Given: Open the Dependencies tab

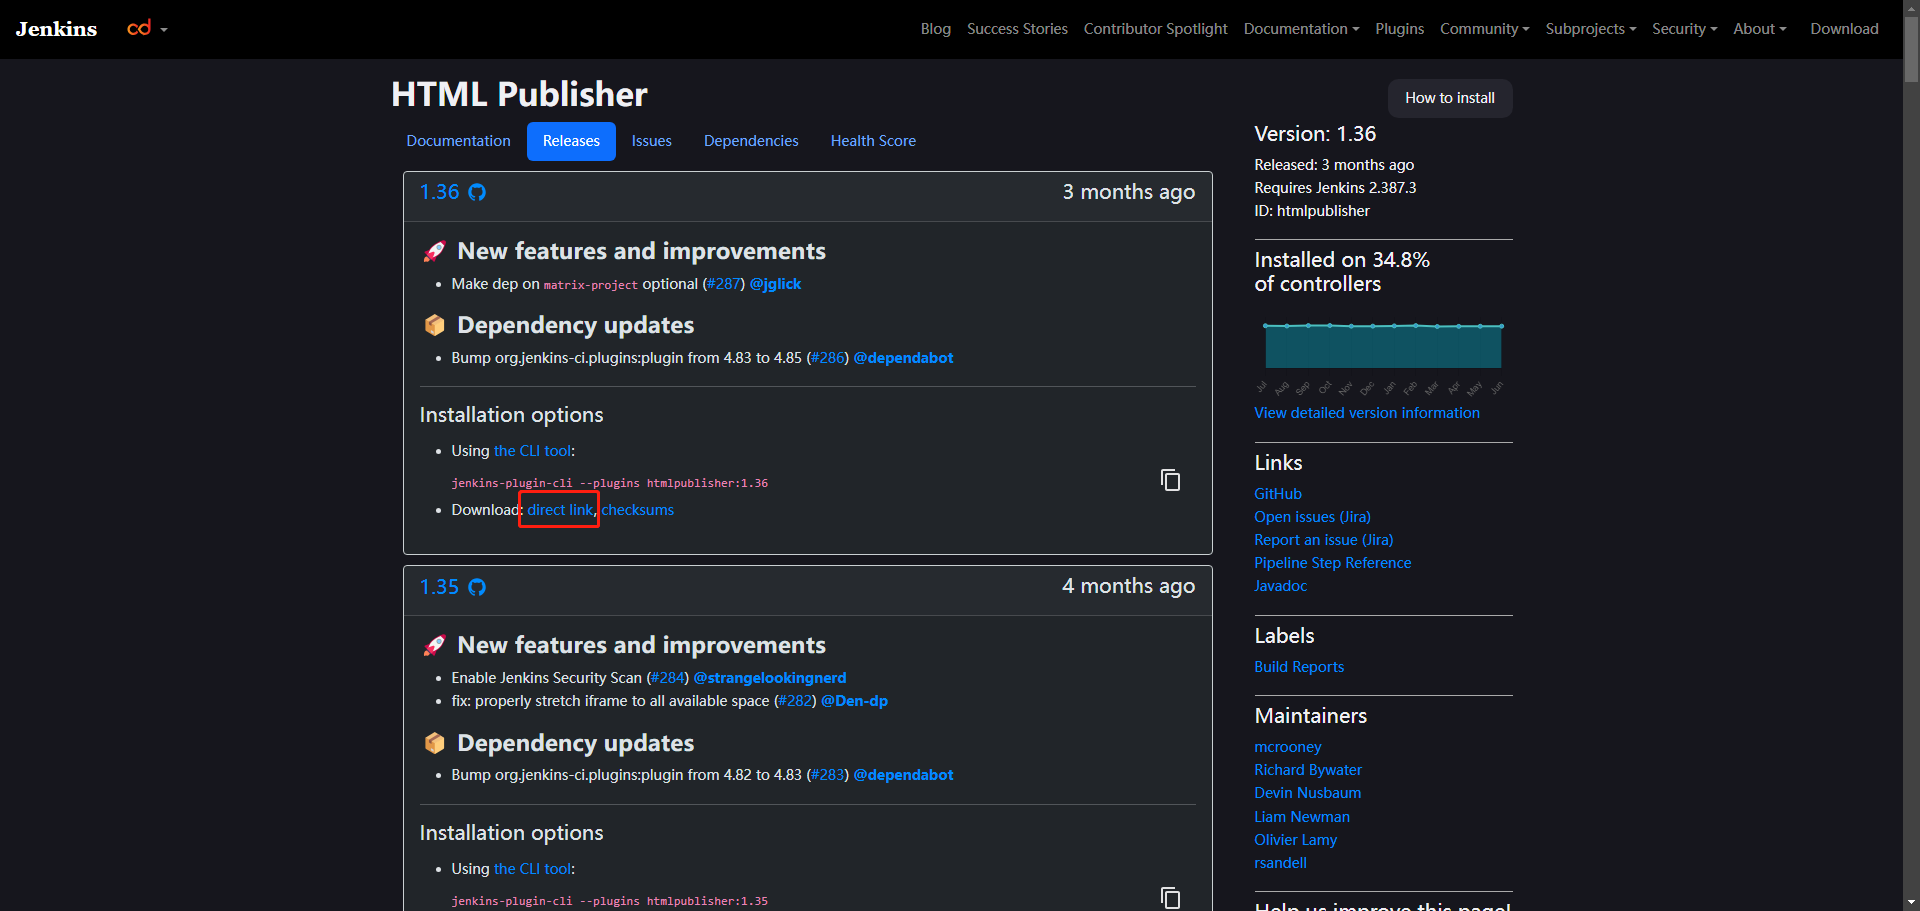Looking at the screenshot, I should [x=751, y=141].
